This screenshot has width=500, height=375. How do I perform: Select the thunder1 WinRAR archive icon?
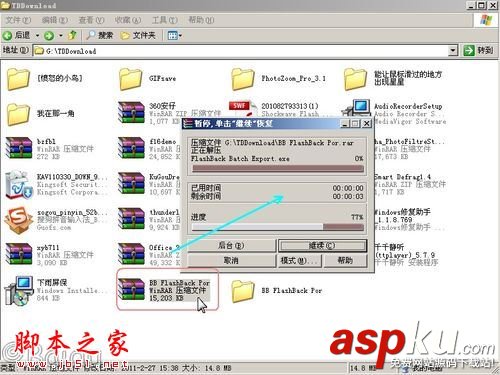click(x=131, y=219)
